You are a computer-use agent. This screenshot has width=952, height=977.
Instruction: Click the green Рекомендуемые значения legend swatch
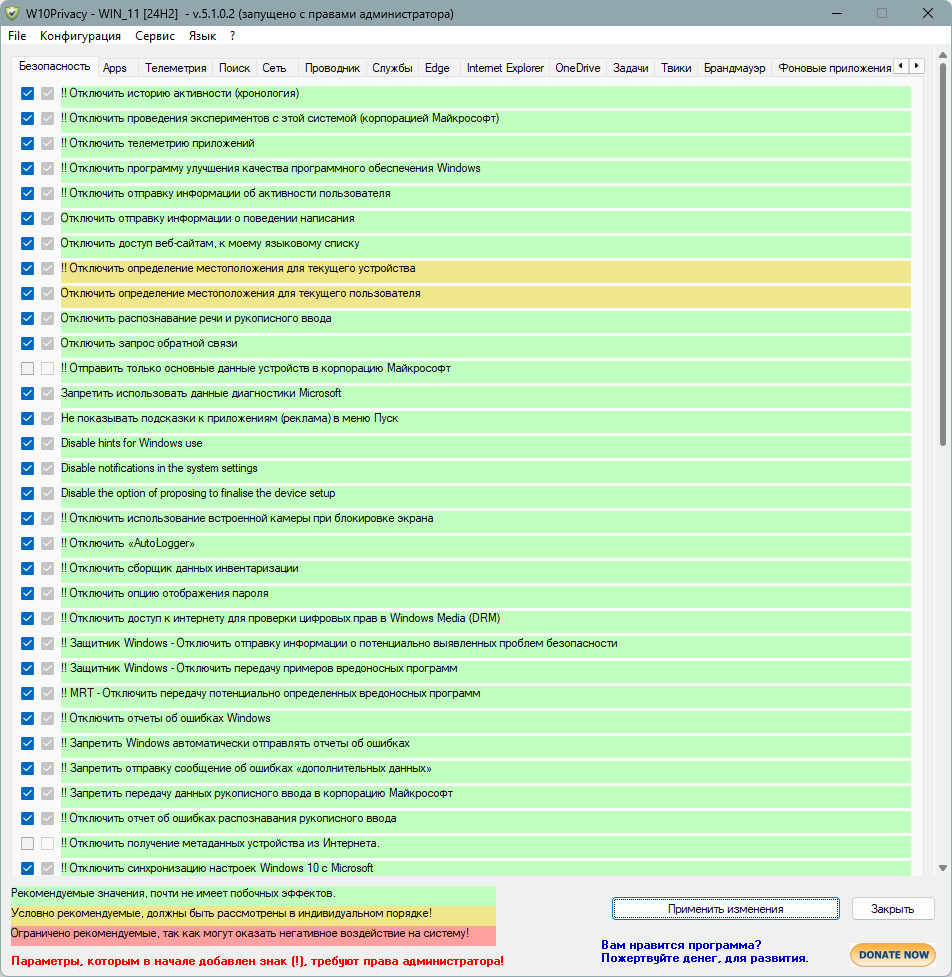point(253,894)
